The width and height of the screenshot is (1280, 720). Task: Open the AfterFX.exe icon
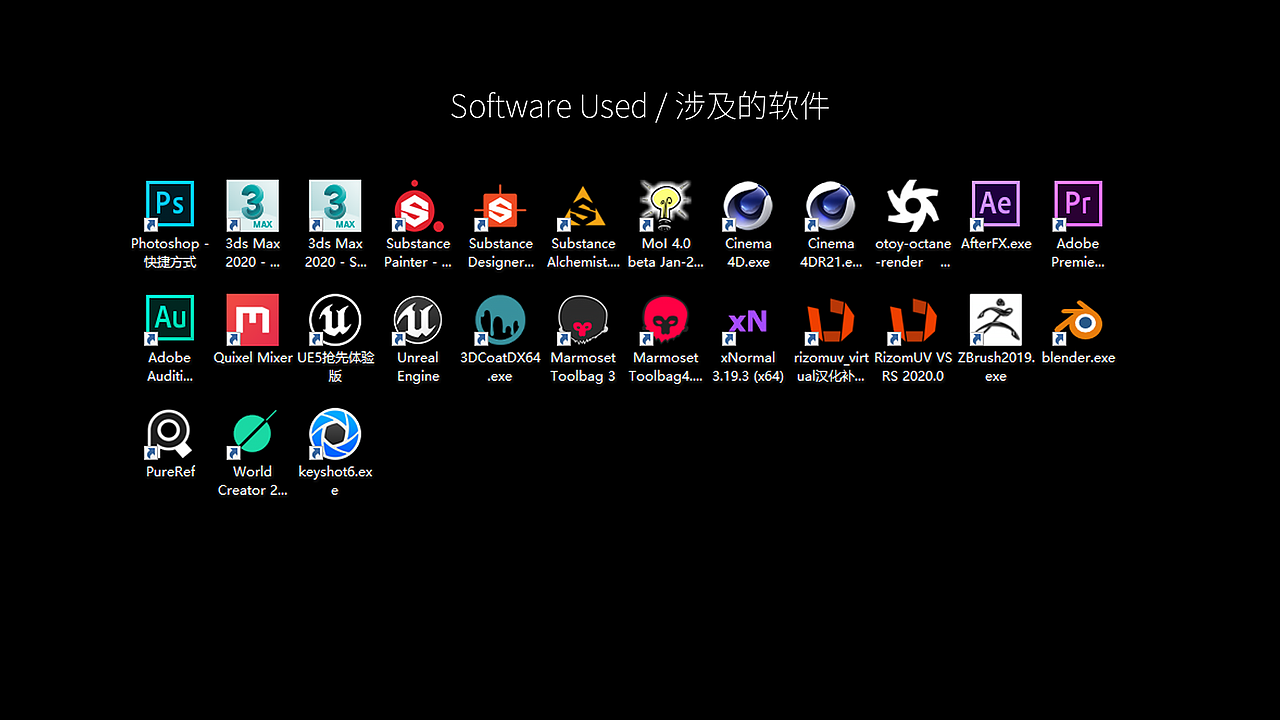[996, 205]
